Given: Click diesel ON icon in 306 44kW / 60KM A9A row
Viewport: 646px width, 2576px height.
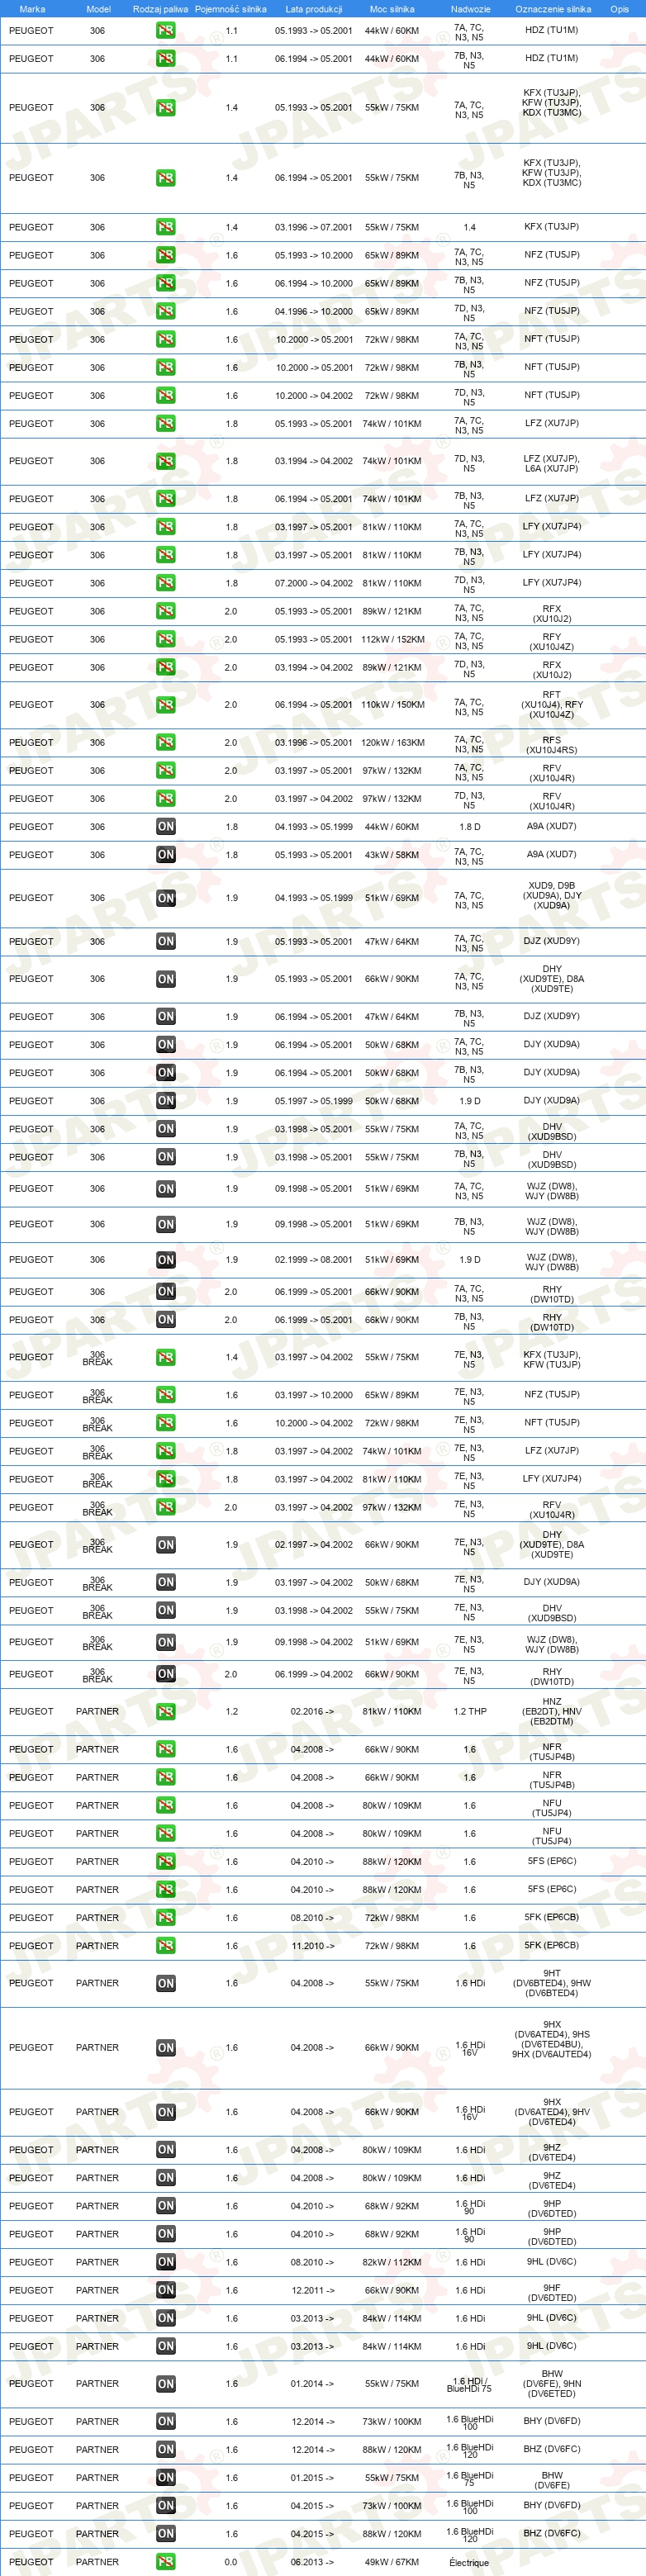Looking at the screenshot, I should pyautogui.click(x=166, y=827).
